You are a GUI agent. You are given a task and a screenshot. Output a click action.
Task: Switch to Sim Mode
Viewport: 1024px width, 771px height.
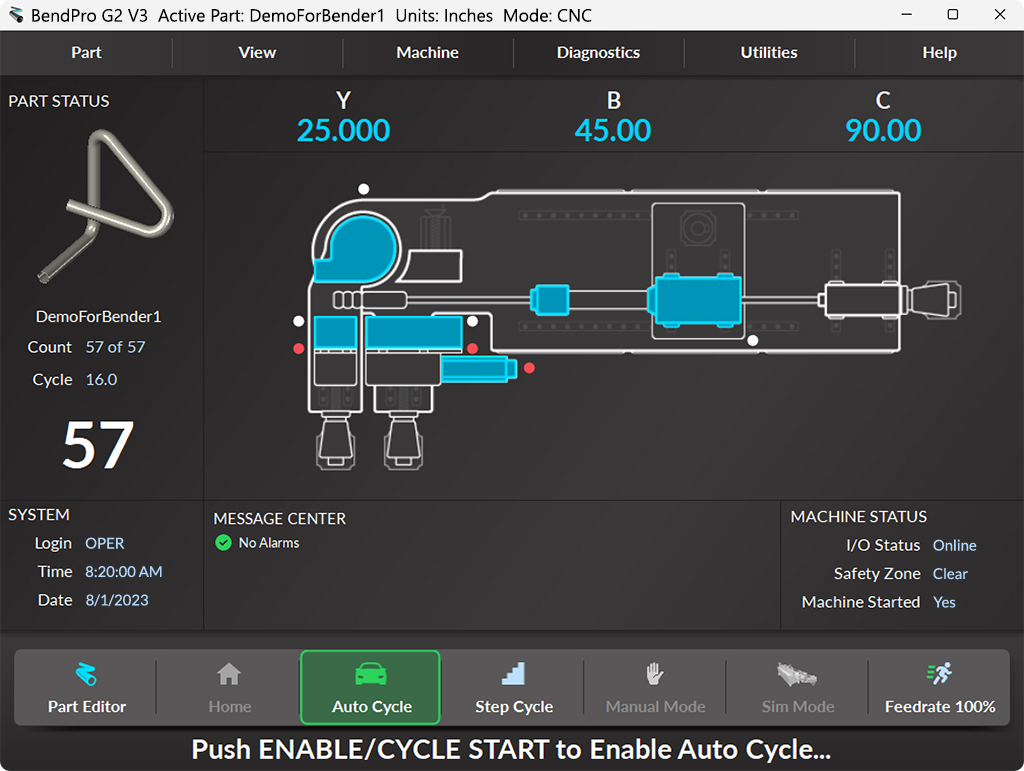pos(797,687)
